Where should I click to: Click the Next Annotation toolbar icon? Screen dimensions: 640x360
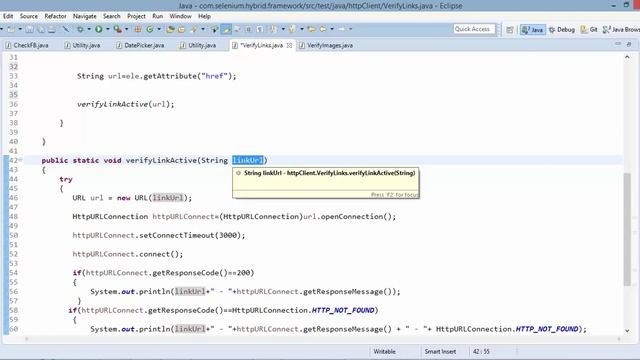click(273, 29)
